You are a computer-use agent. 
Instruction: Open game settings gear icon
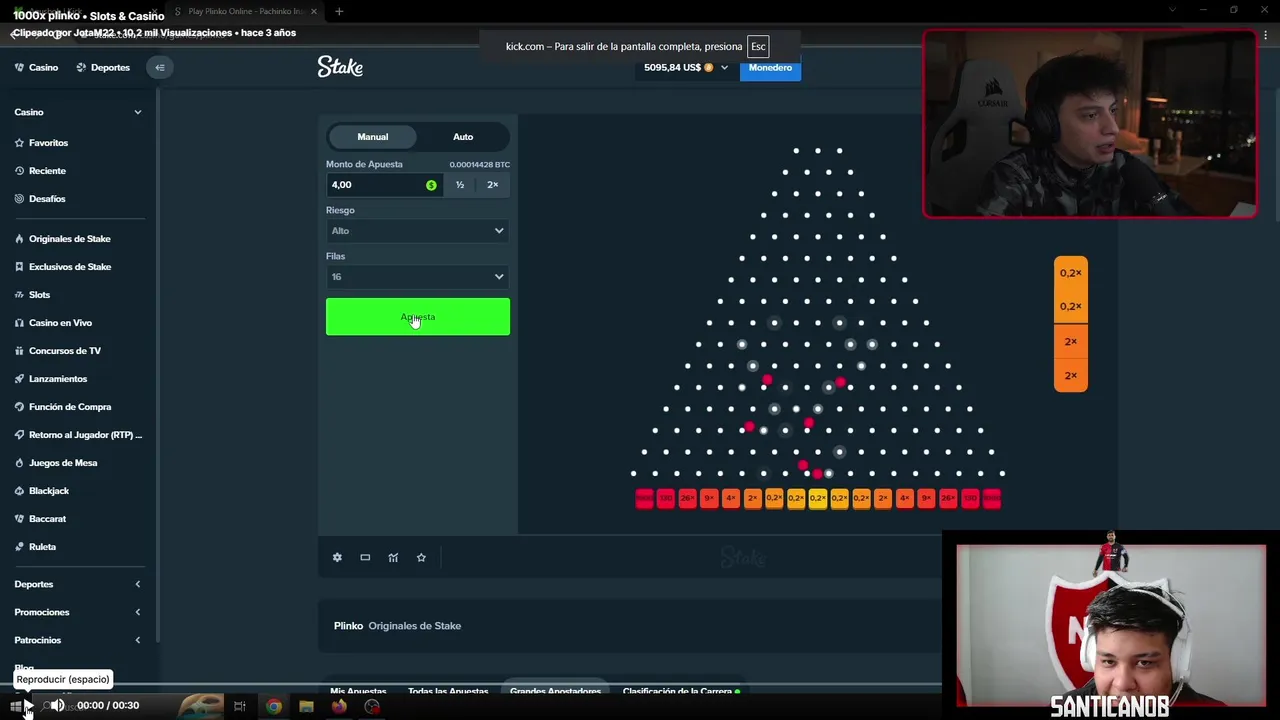click(337, 557)
